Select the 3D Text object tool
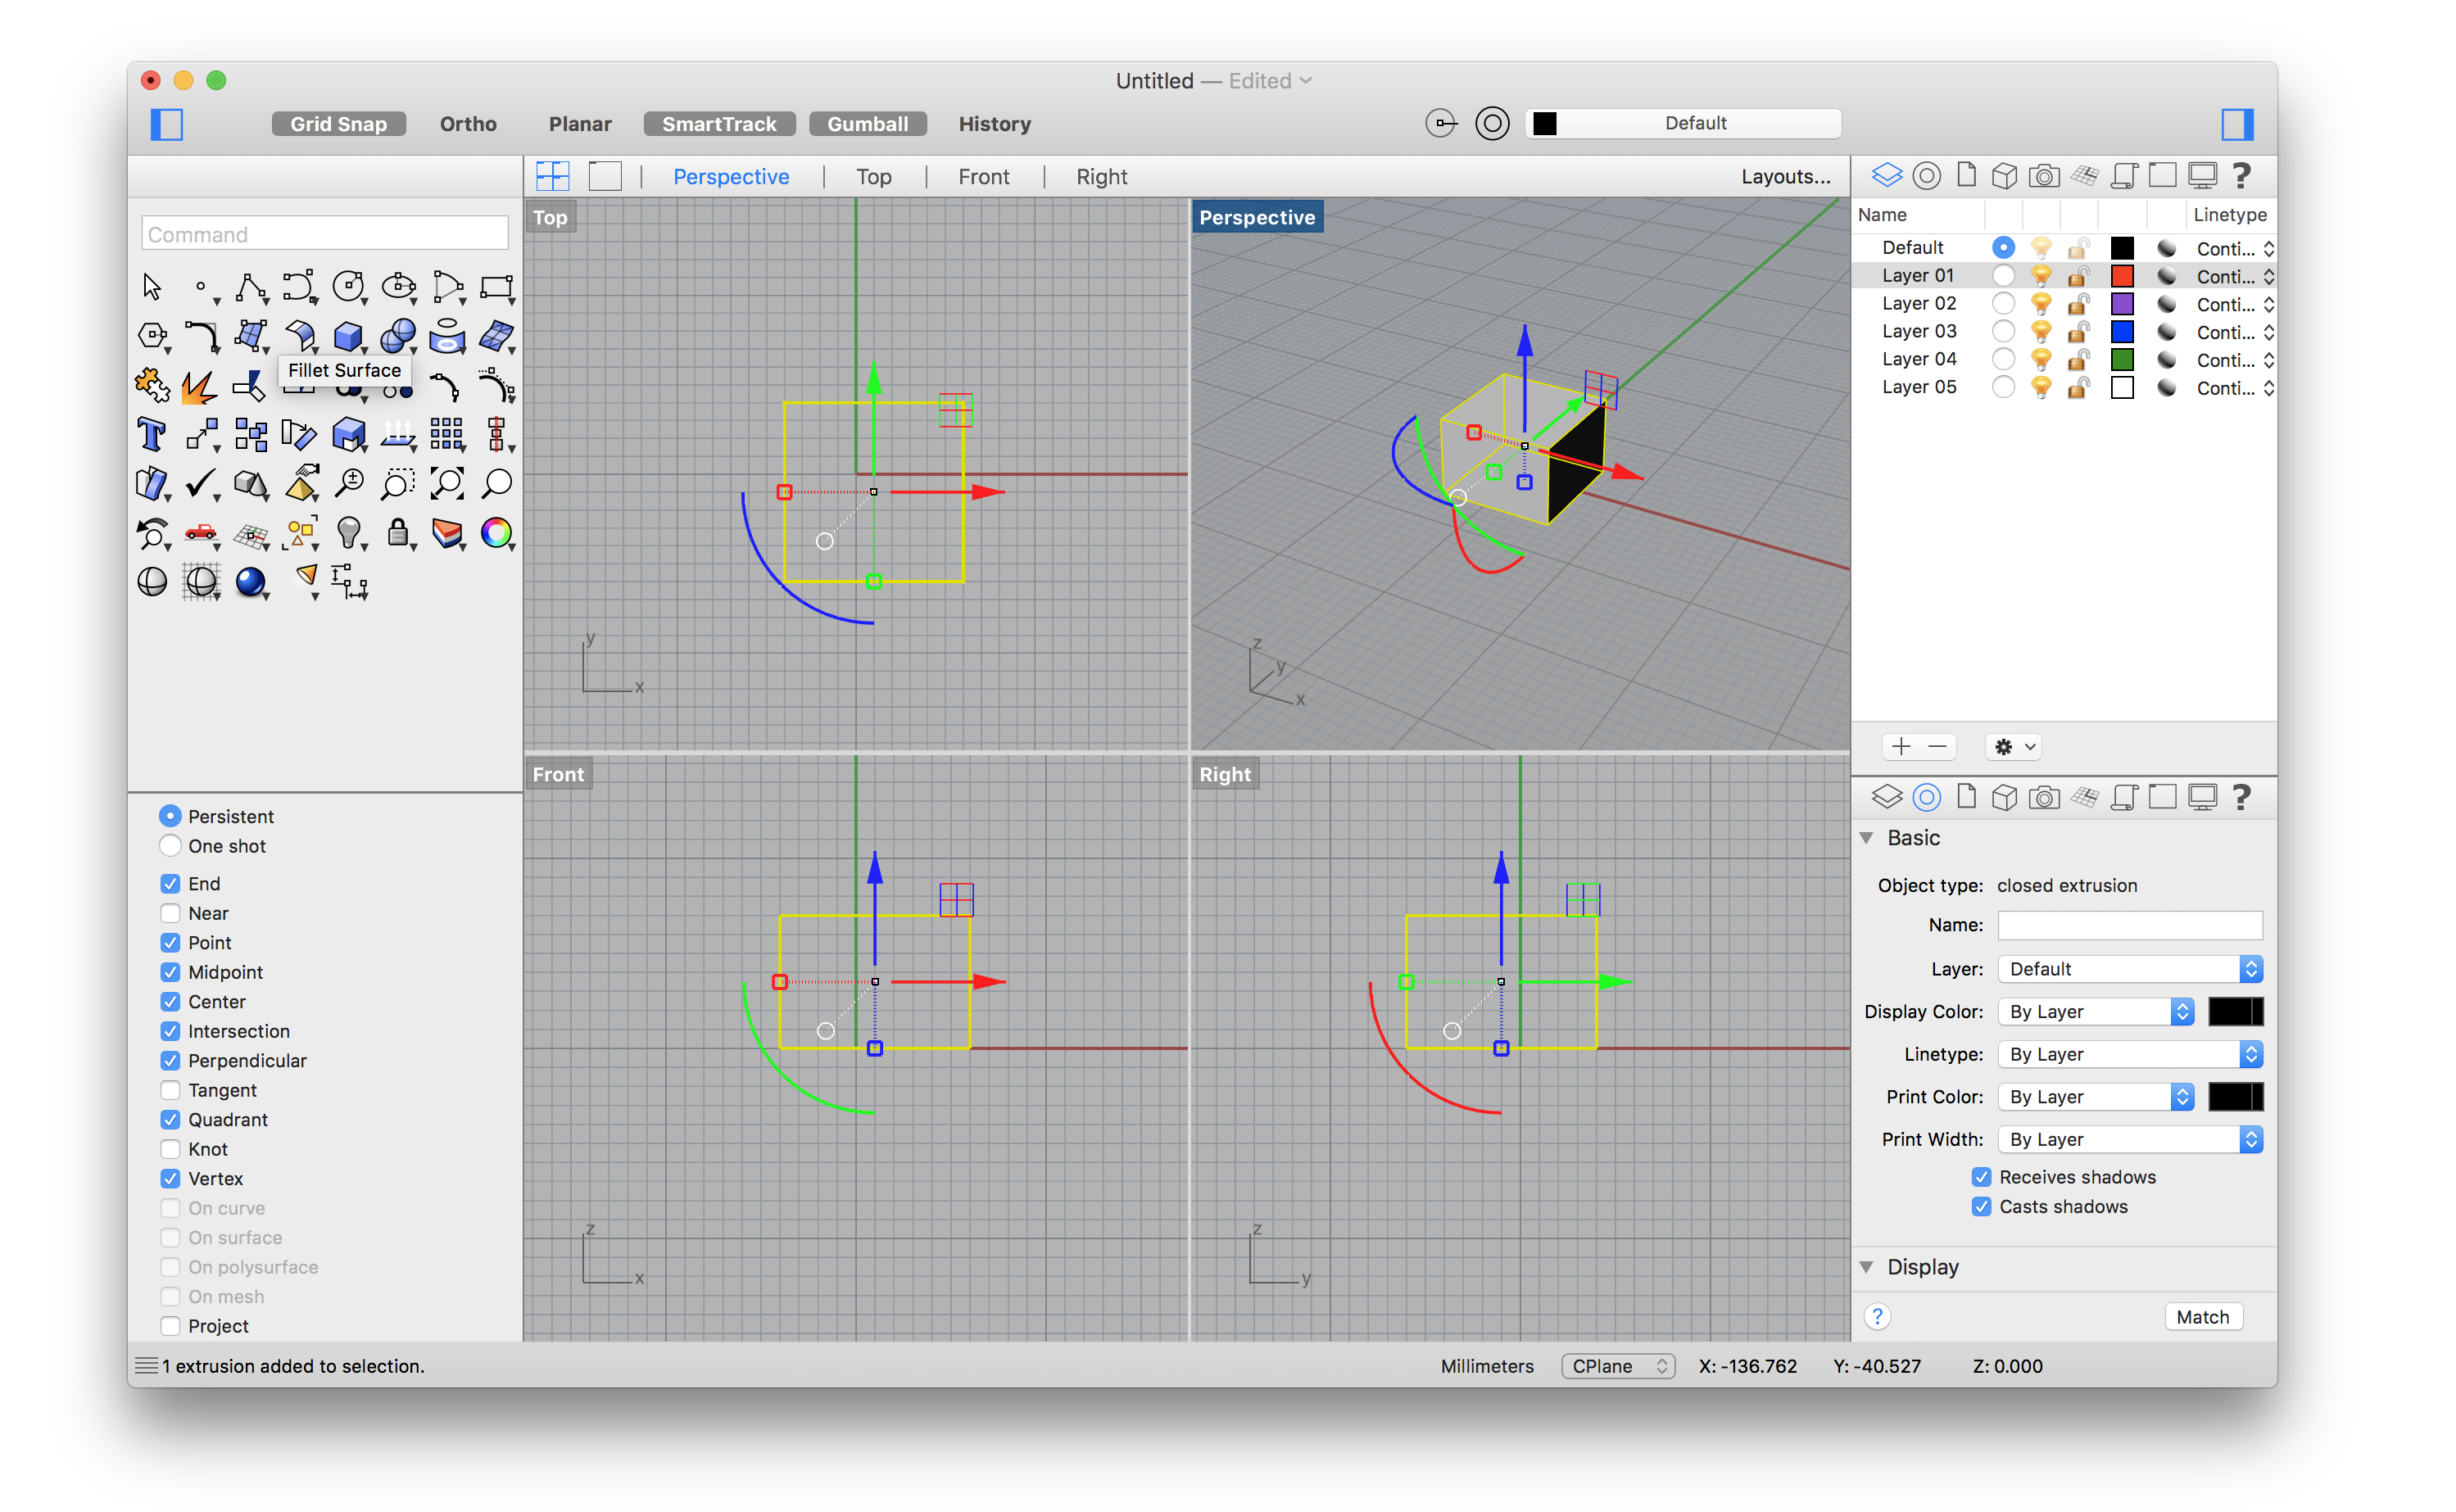Viewport: 2456px width, 1512px height. [x=152, y=434]
